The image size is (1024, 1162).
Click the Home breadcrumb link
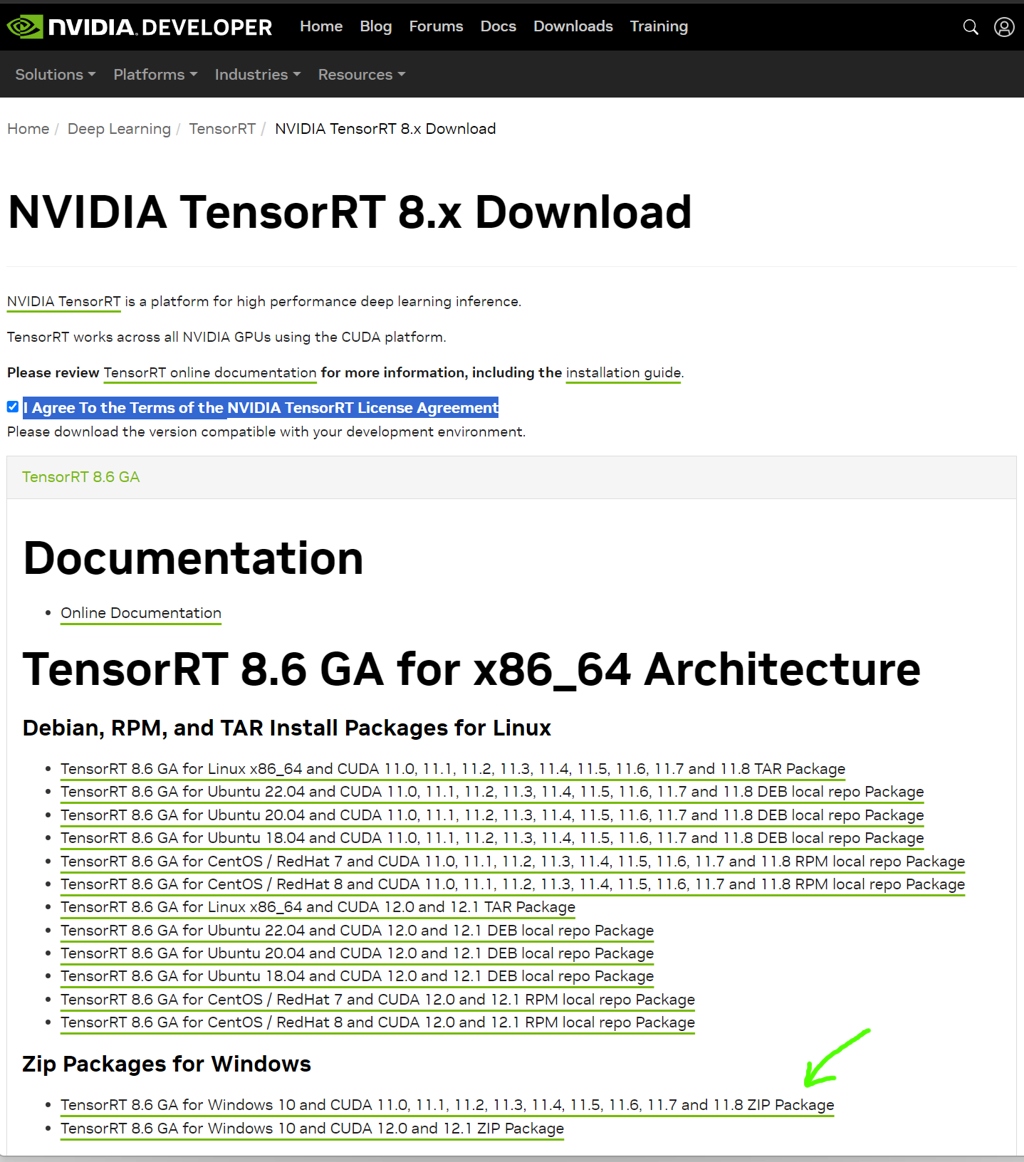pos(28,128)
